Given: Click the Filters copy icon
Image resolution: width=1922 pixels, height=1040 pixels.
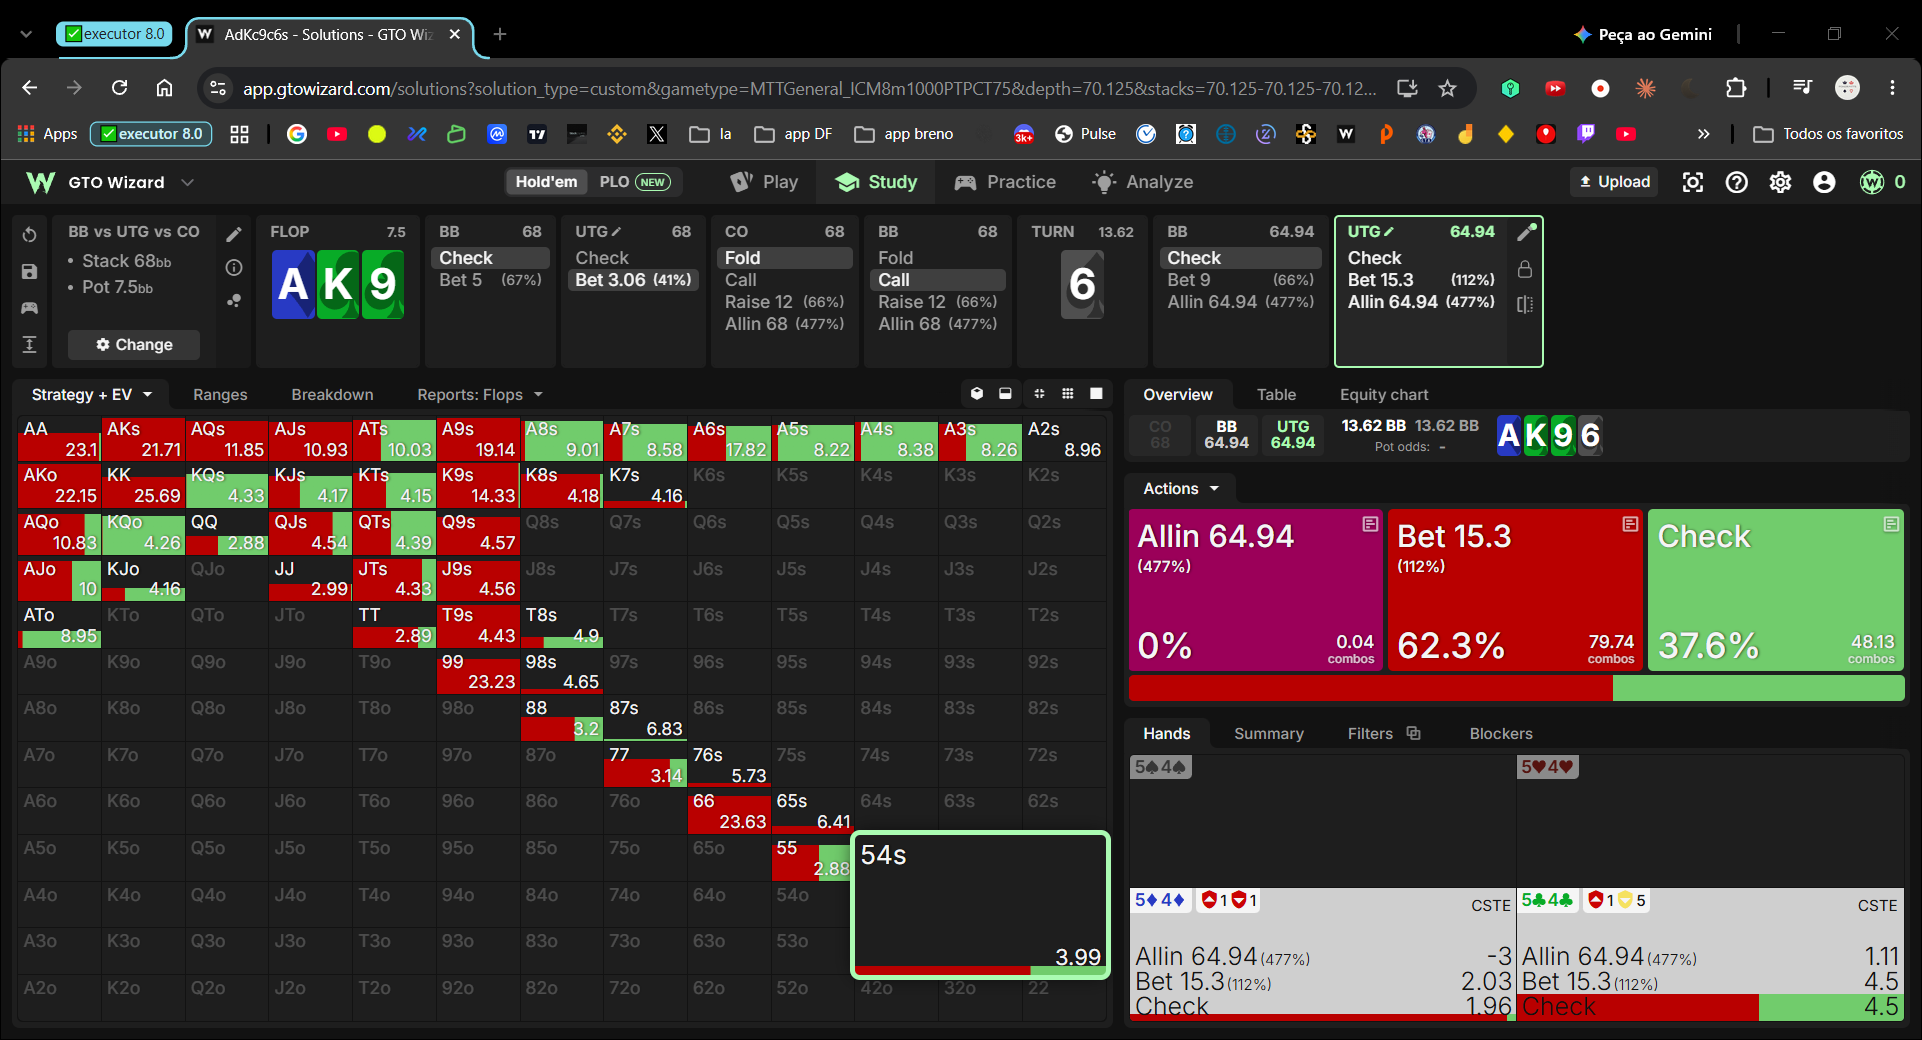Looking at the screenshot, I should pyautogui.click(x=1414, y=733).
